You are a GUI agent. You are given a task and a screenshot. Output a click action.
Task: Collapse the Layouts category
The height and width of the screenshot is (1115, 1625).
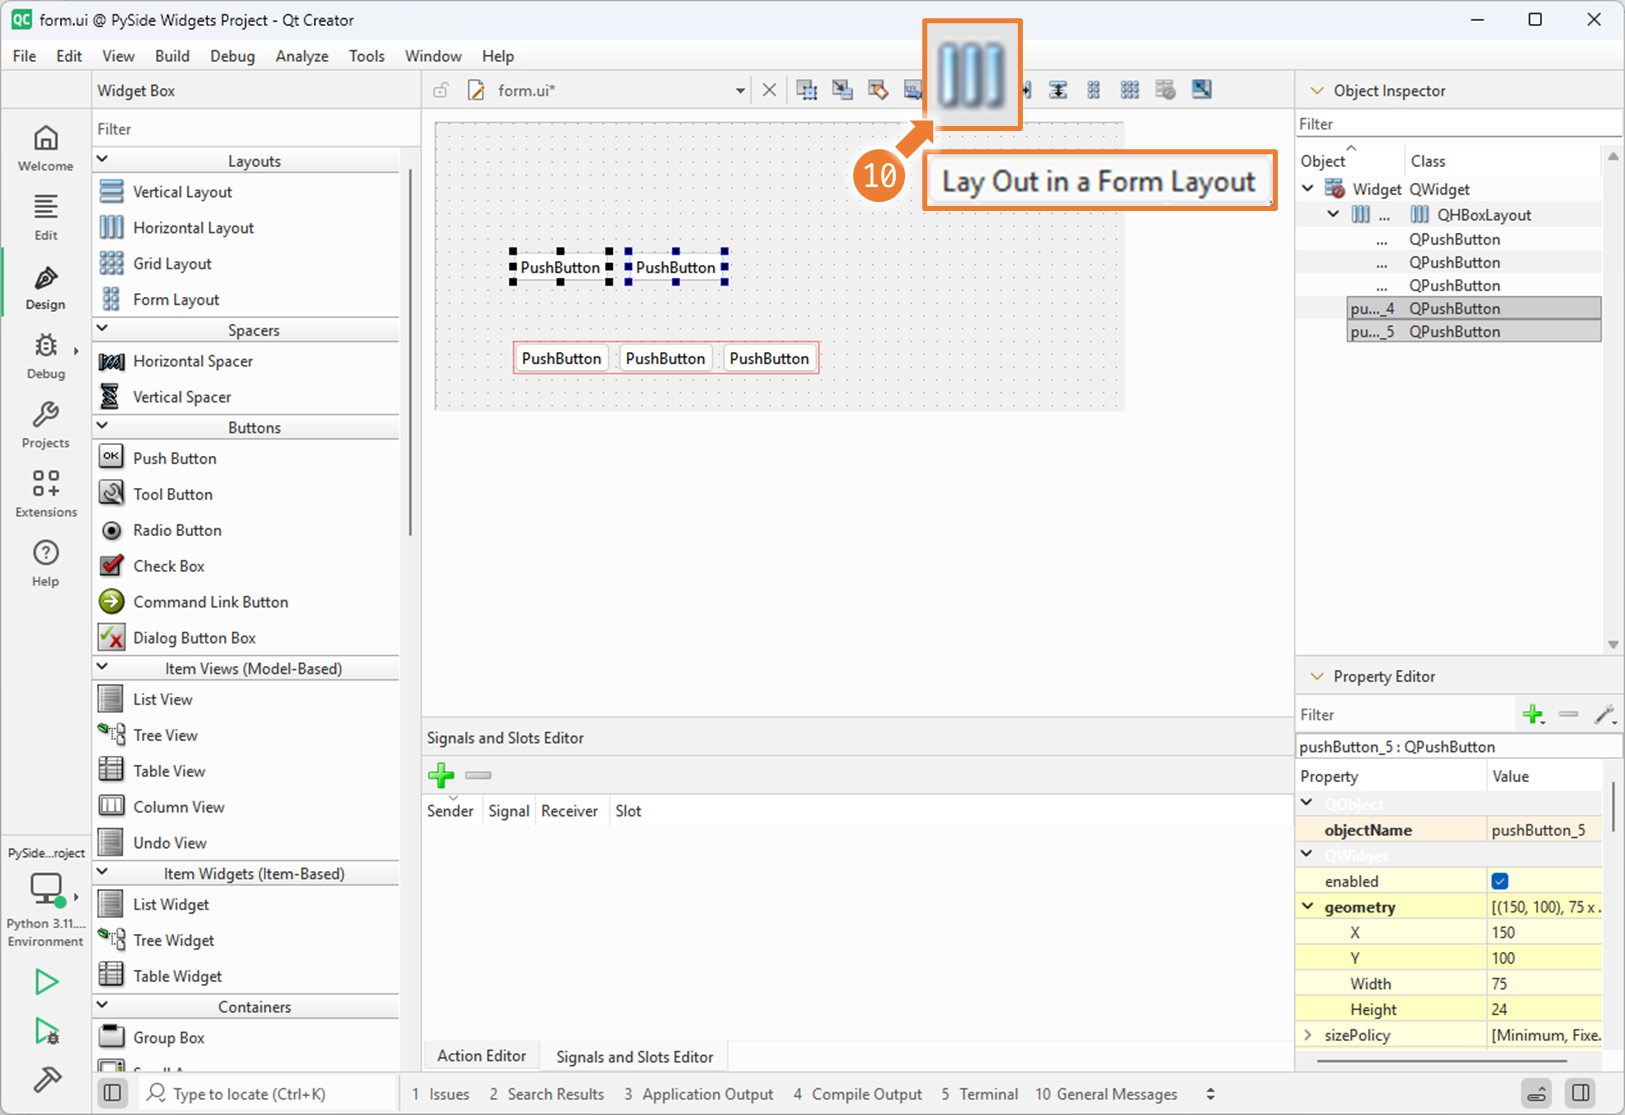tap(103, 160)
